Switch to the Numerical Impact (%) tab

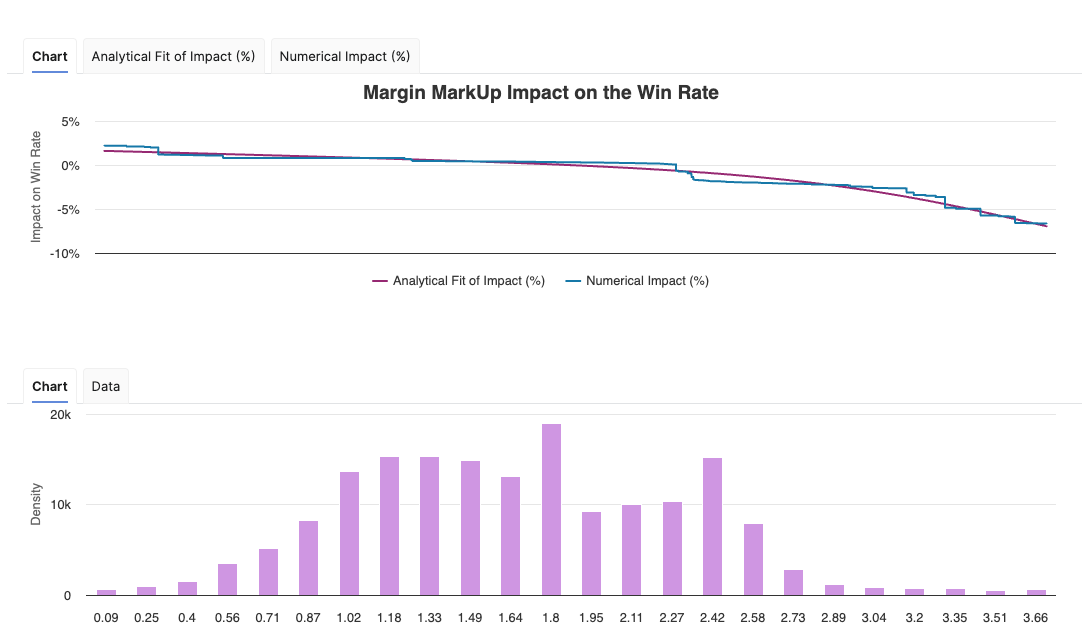(345, 57)
